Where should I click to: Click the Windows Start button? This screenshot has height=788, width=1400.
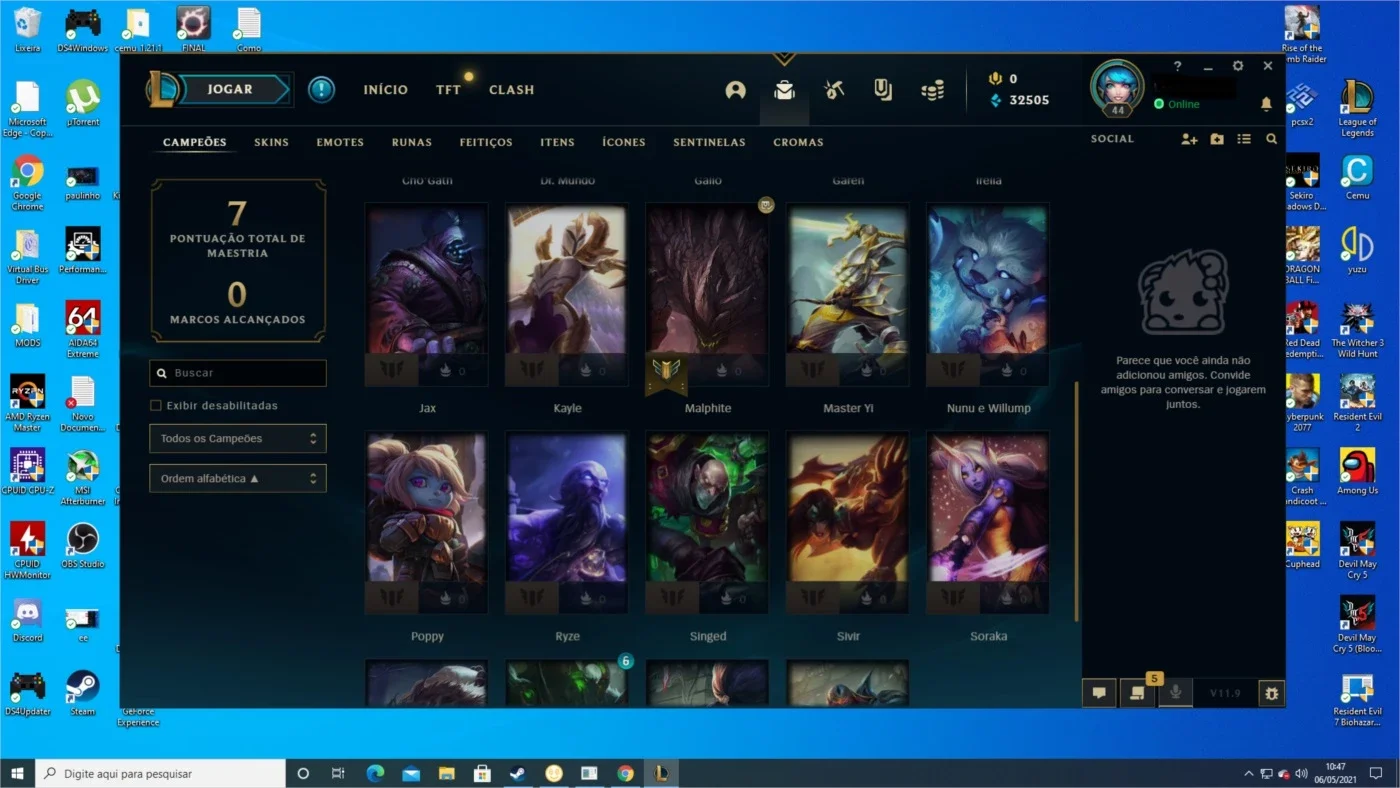point(17,773)
